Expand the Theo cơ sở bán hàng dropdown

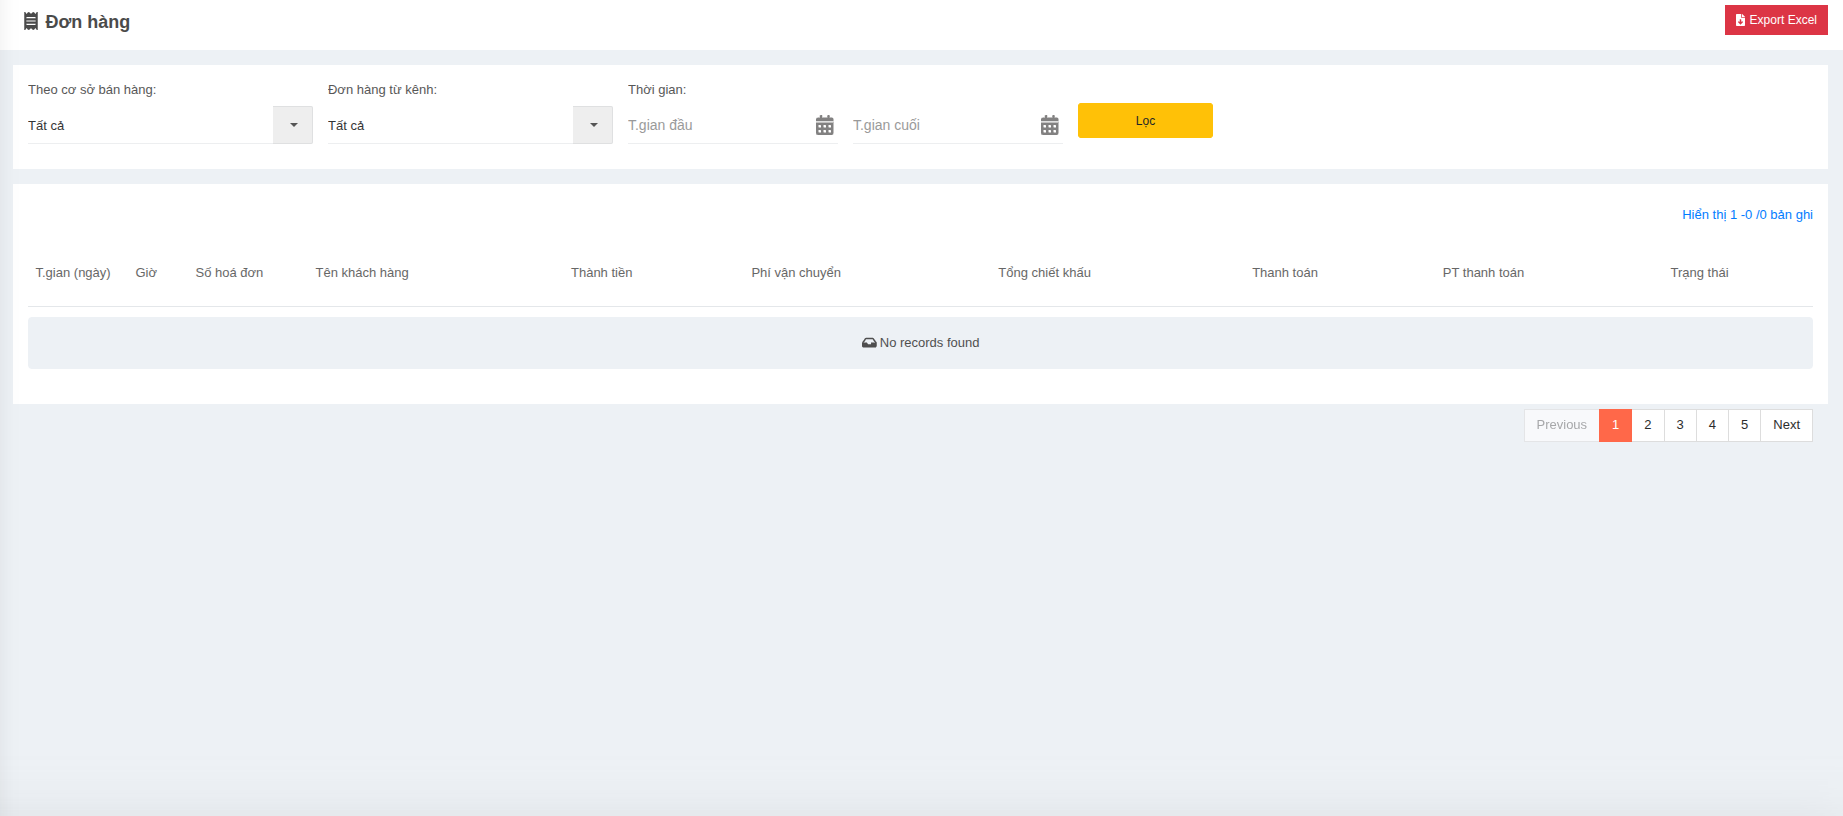click(293, 125)
